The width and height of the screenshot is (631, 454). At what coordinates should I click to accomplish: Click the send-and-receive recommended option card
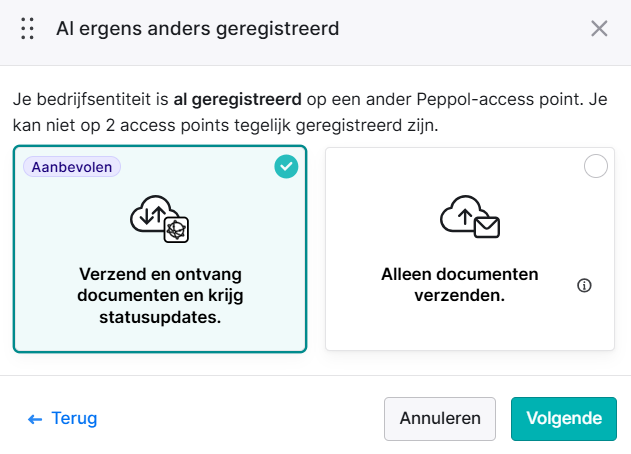(x=160, y=249)
